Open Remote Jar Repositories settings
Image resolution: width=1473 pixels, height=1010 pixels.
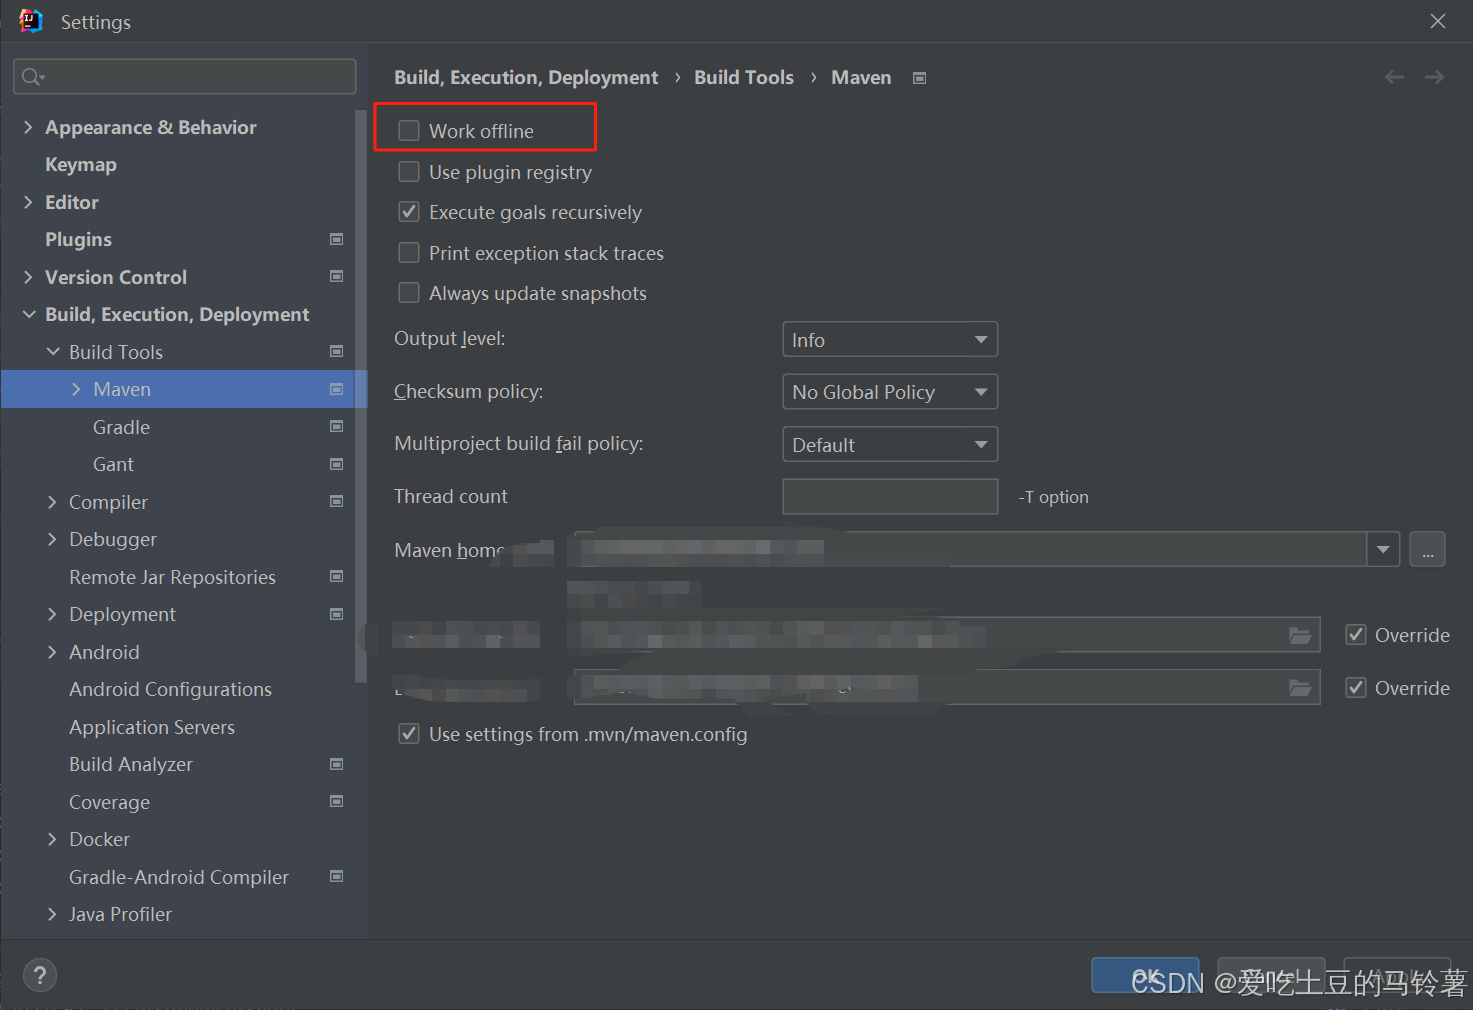172,577
